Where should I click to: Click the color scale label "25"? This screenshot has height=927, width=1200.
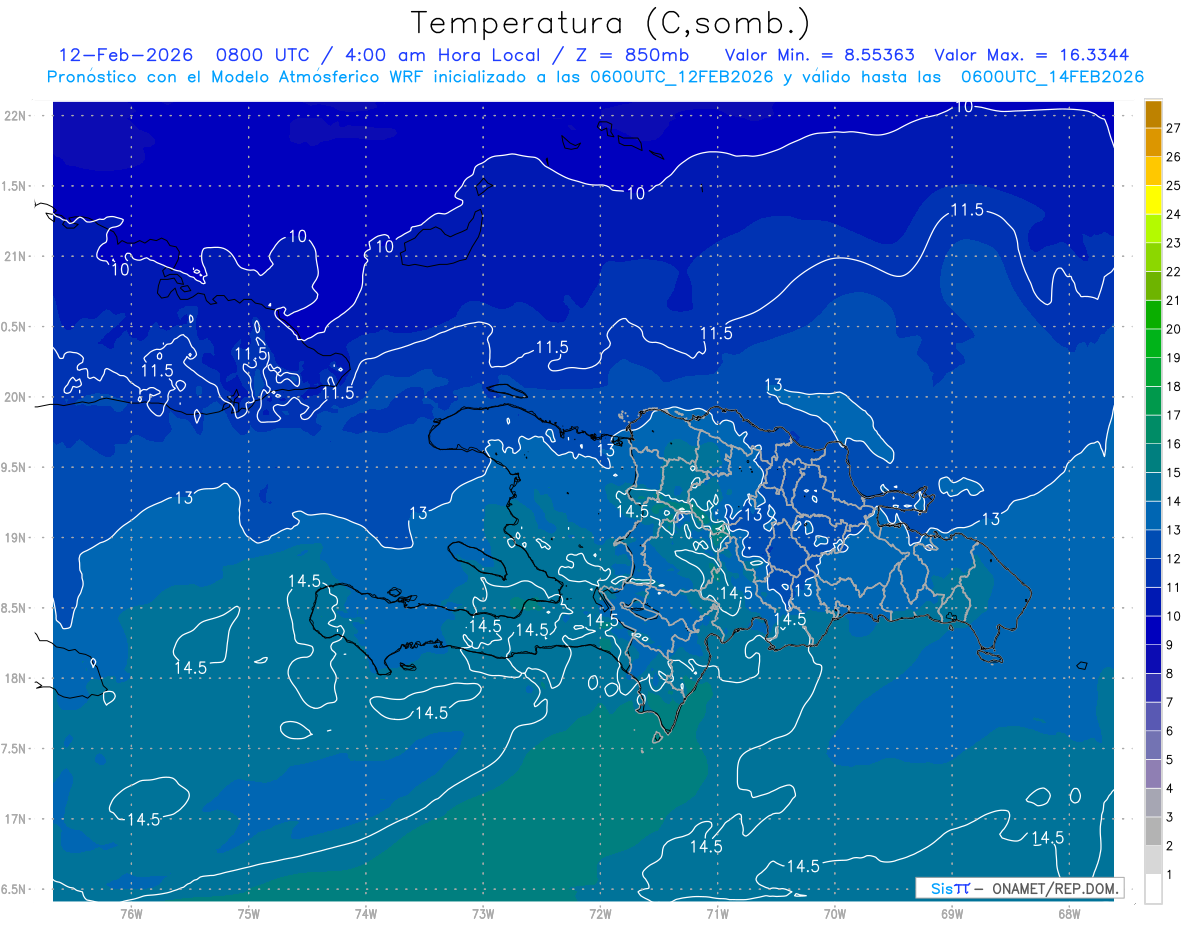point(1173,186)
